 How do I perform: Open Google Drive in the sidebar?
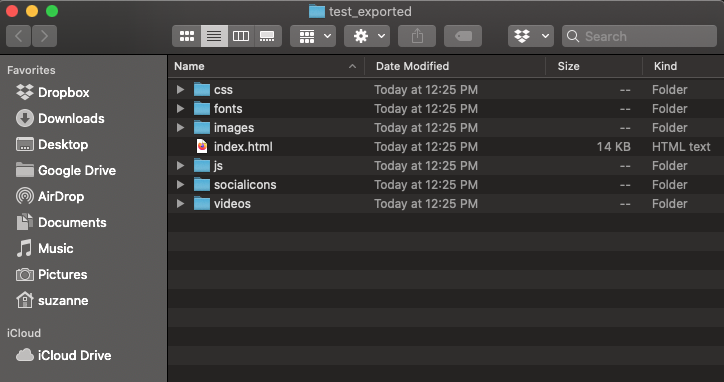[66, 170]
